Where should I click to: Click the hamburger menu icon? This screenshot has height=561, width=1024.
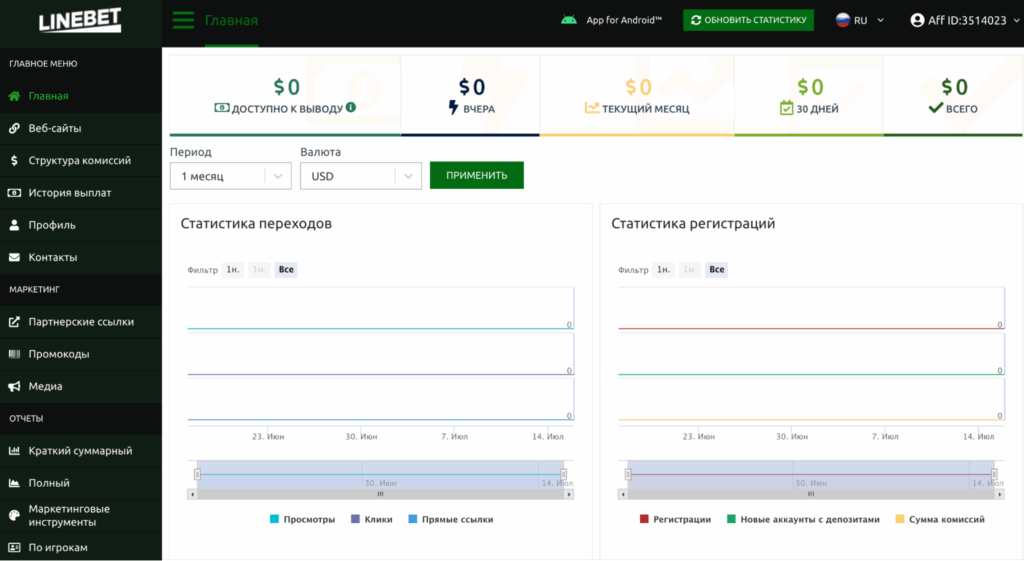pos(183,20)
